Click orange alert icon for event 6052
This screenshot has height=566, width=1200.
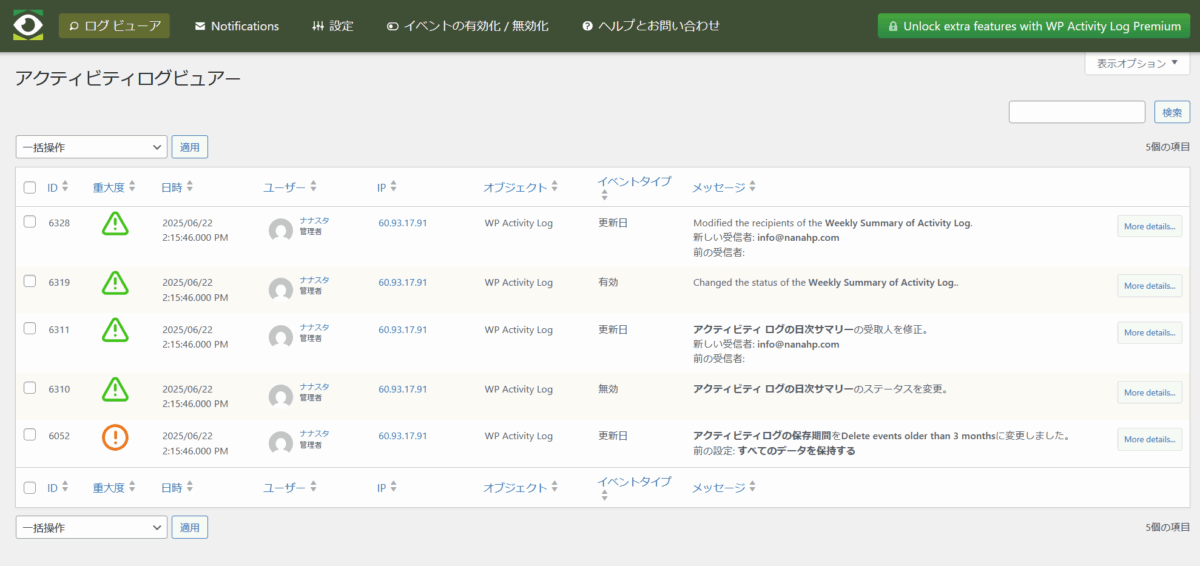coord(115,437)
